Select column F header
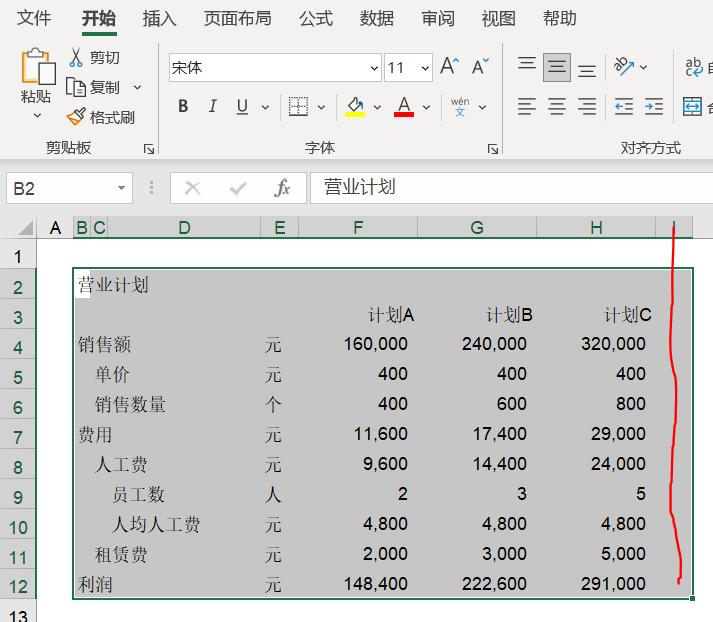 358,227
